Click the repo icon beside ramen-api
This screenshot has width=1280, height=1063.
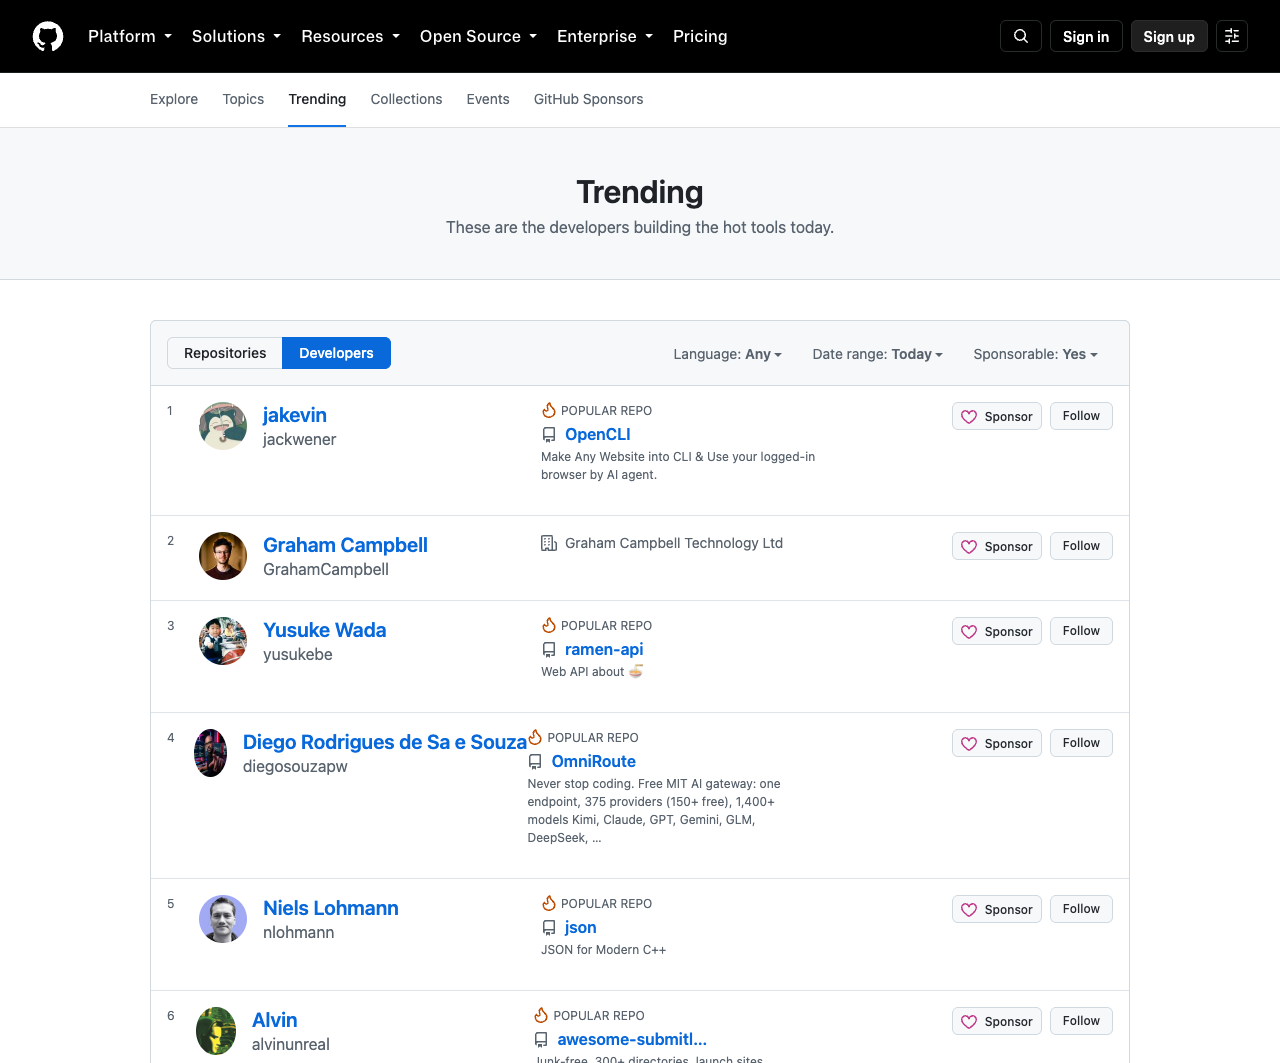549,650
